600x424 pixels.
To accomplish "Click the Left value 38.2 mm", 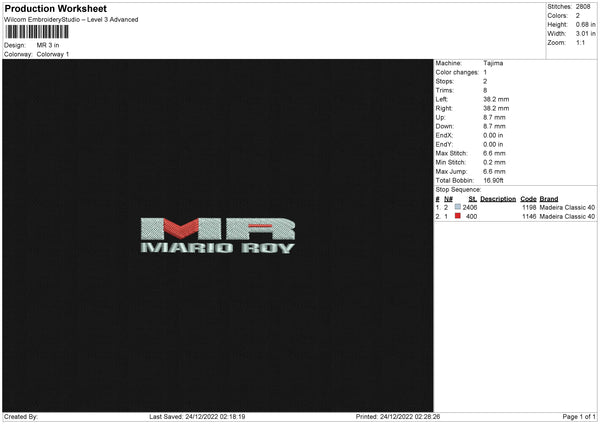I will (x=496, y=99).
